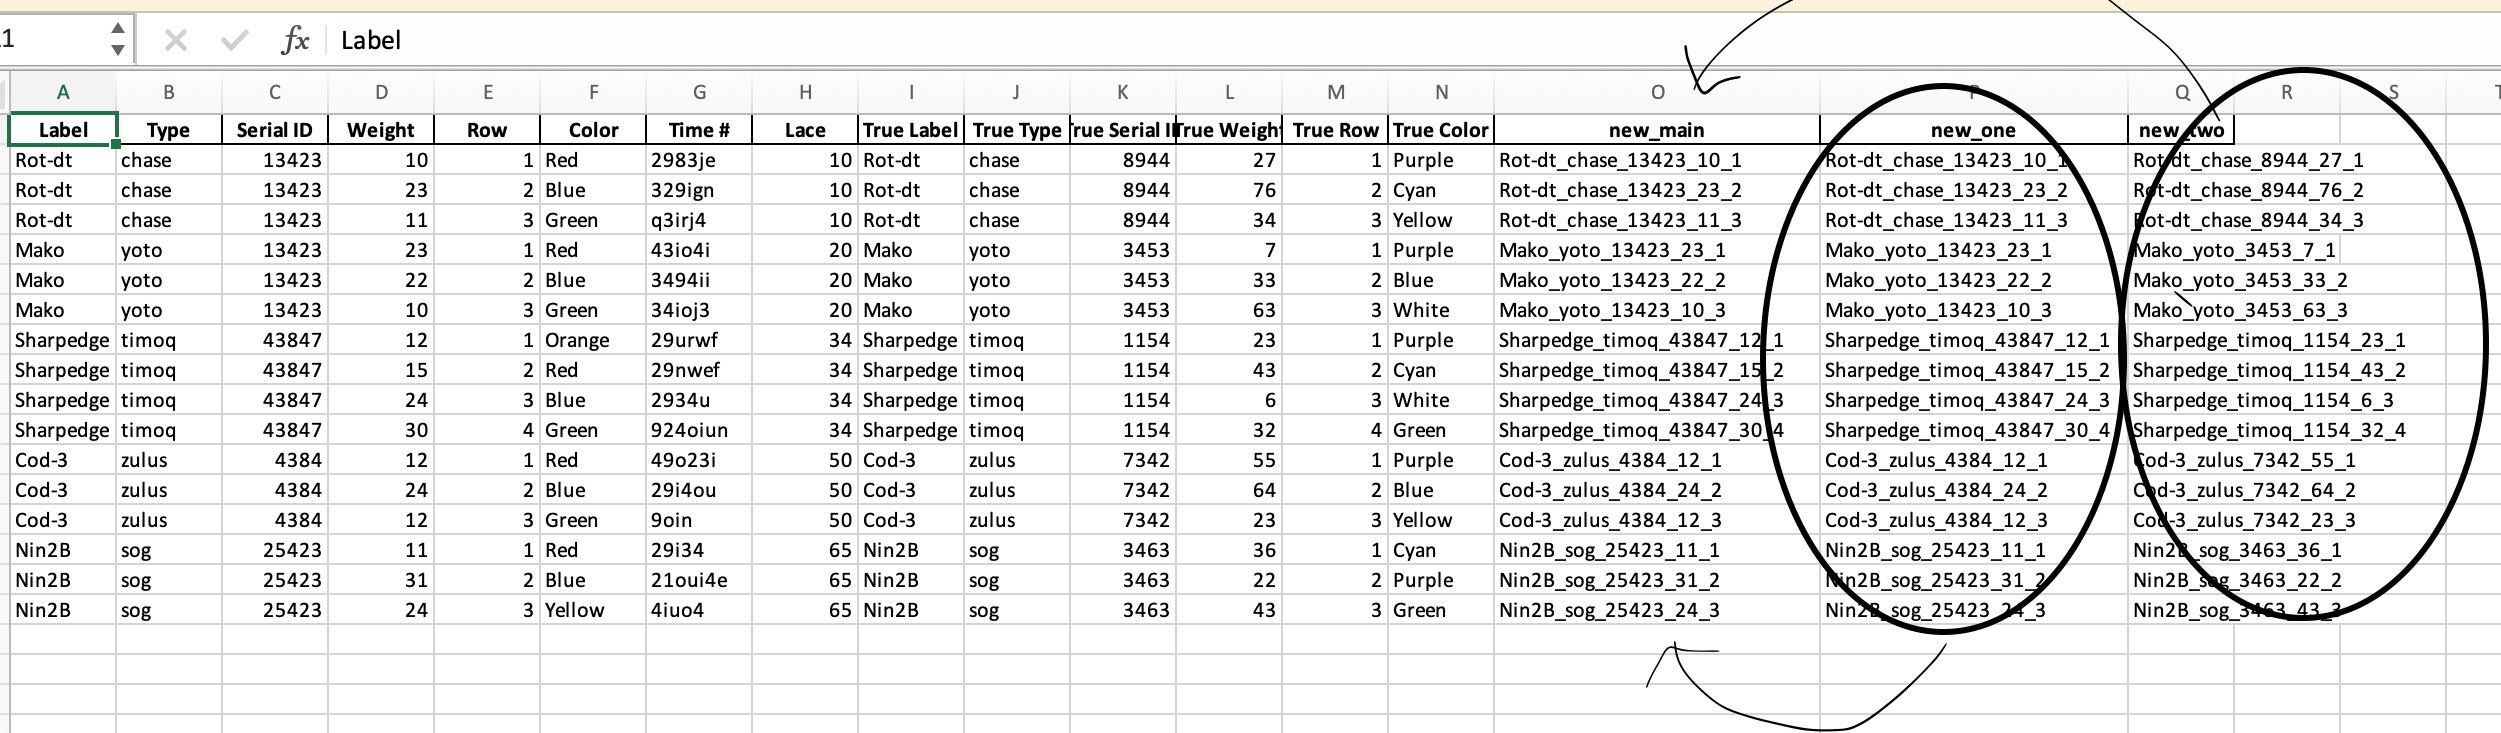Screen dimensions: 2501x733
Task: Click the 'new_two' header cell
Action: 2181,130
